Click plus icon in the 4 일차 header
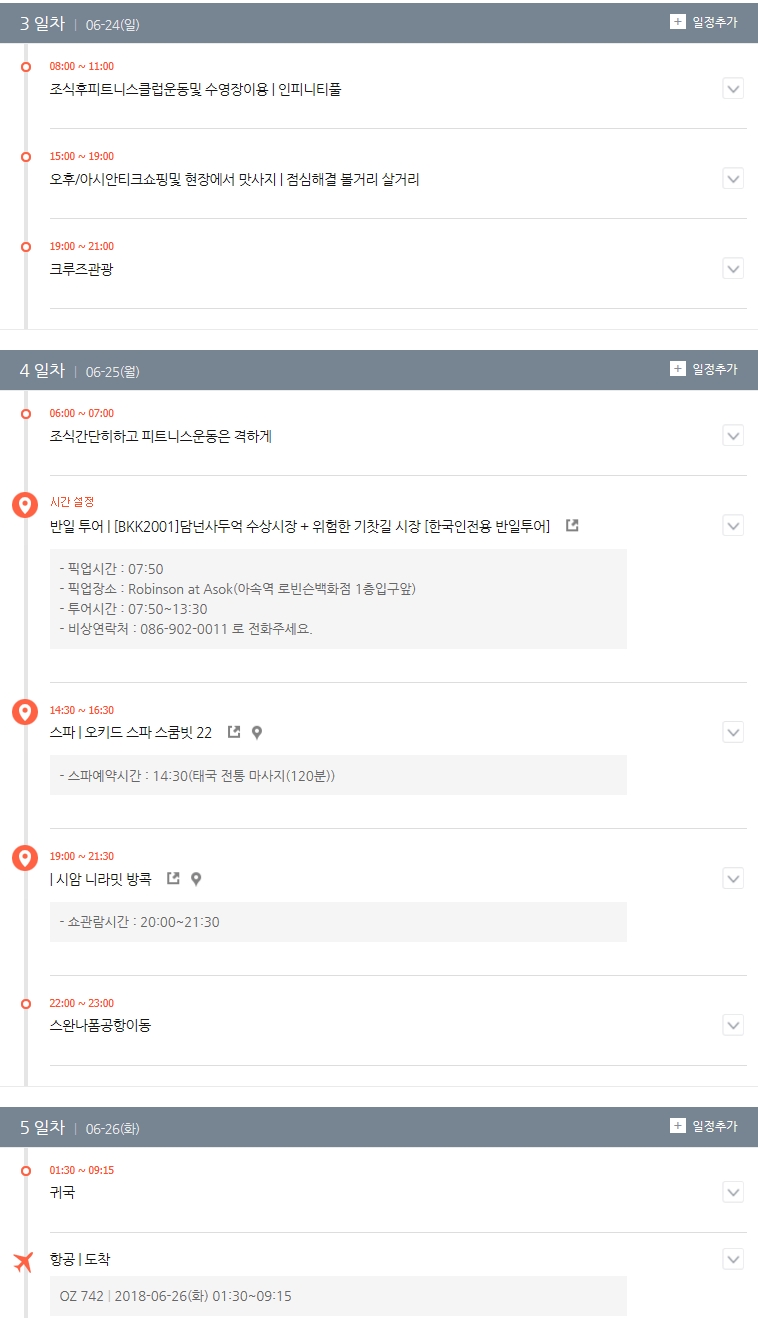The height and width of the screenshot is (1318, 758). pyautogui.click(x=678, y=369)
